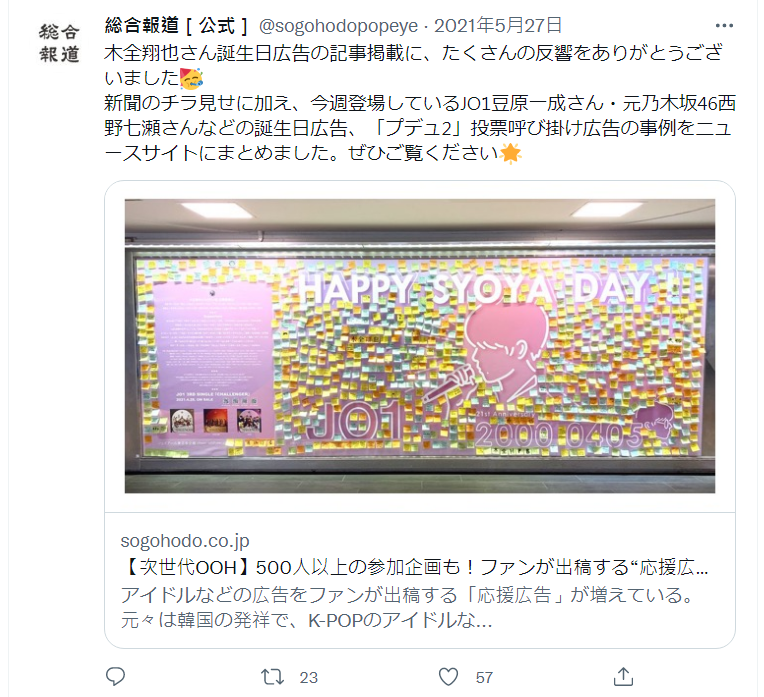Open the sogohodo.co.jp domain link
Viewport: 764px width, 697px height.
tap(185, 541)
